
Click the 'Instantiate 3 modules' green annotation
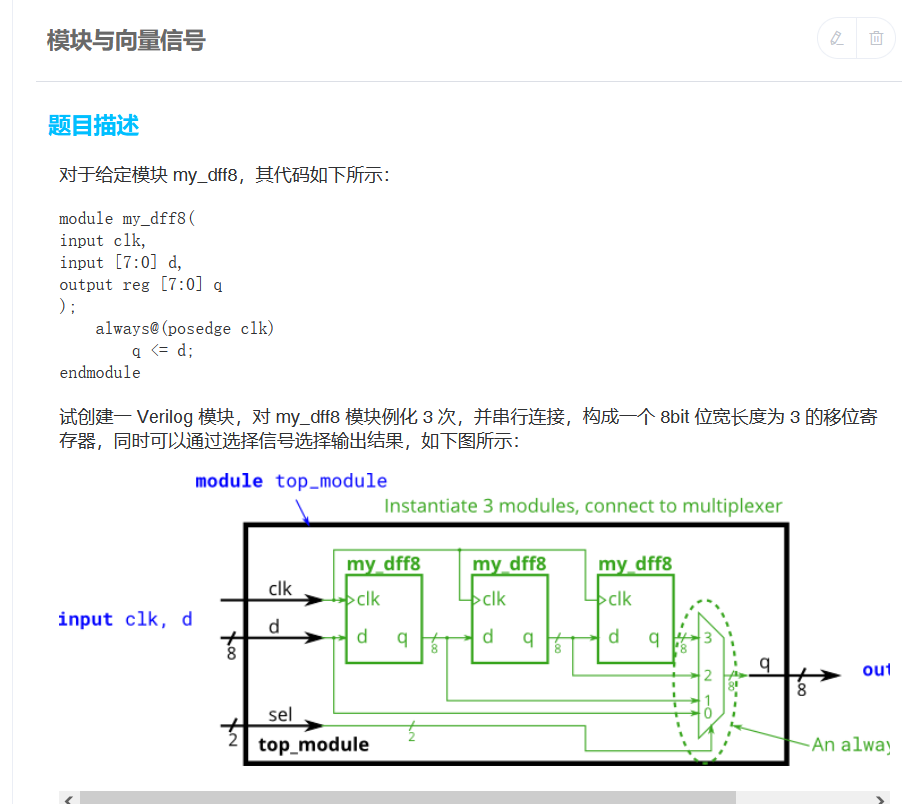(x=583, y=506)
